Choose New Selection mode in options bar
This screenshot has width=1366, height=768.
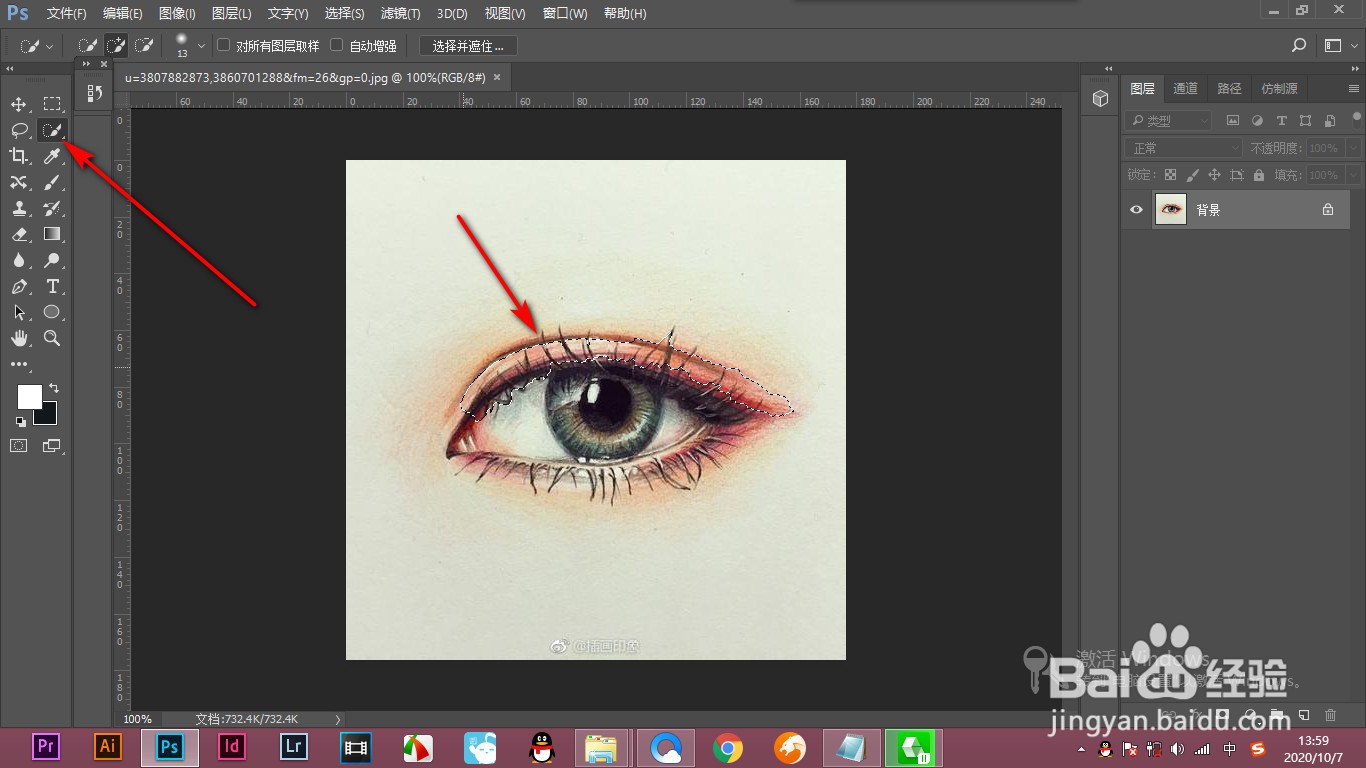[88, 45]
